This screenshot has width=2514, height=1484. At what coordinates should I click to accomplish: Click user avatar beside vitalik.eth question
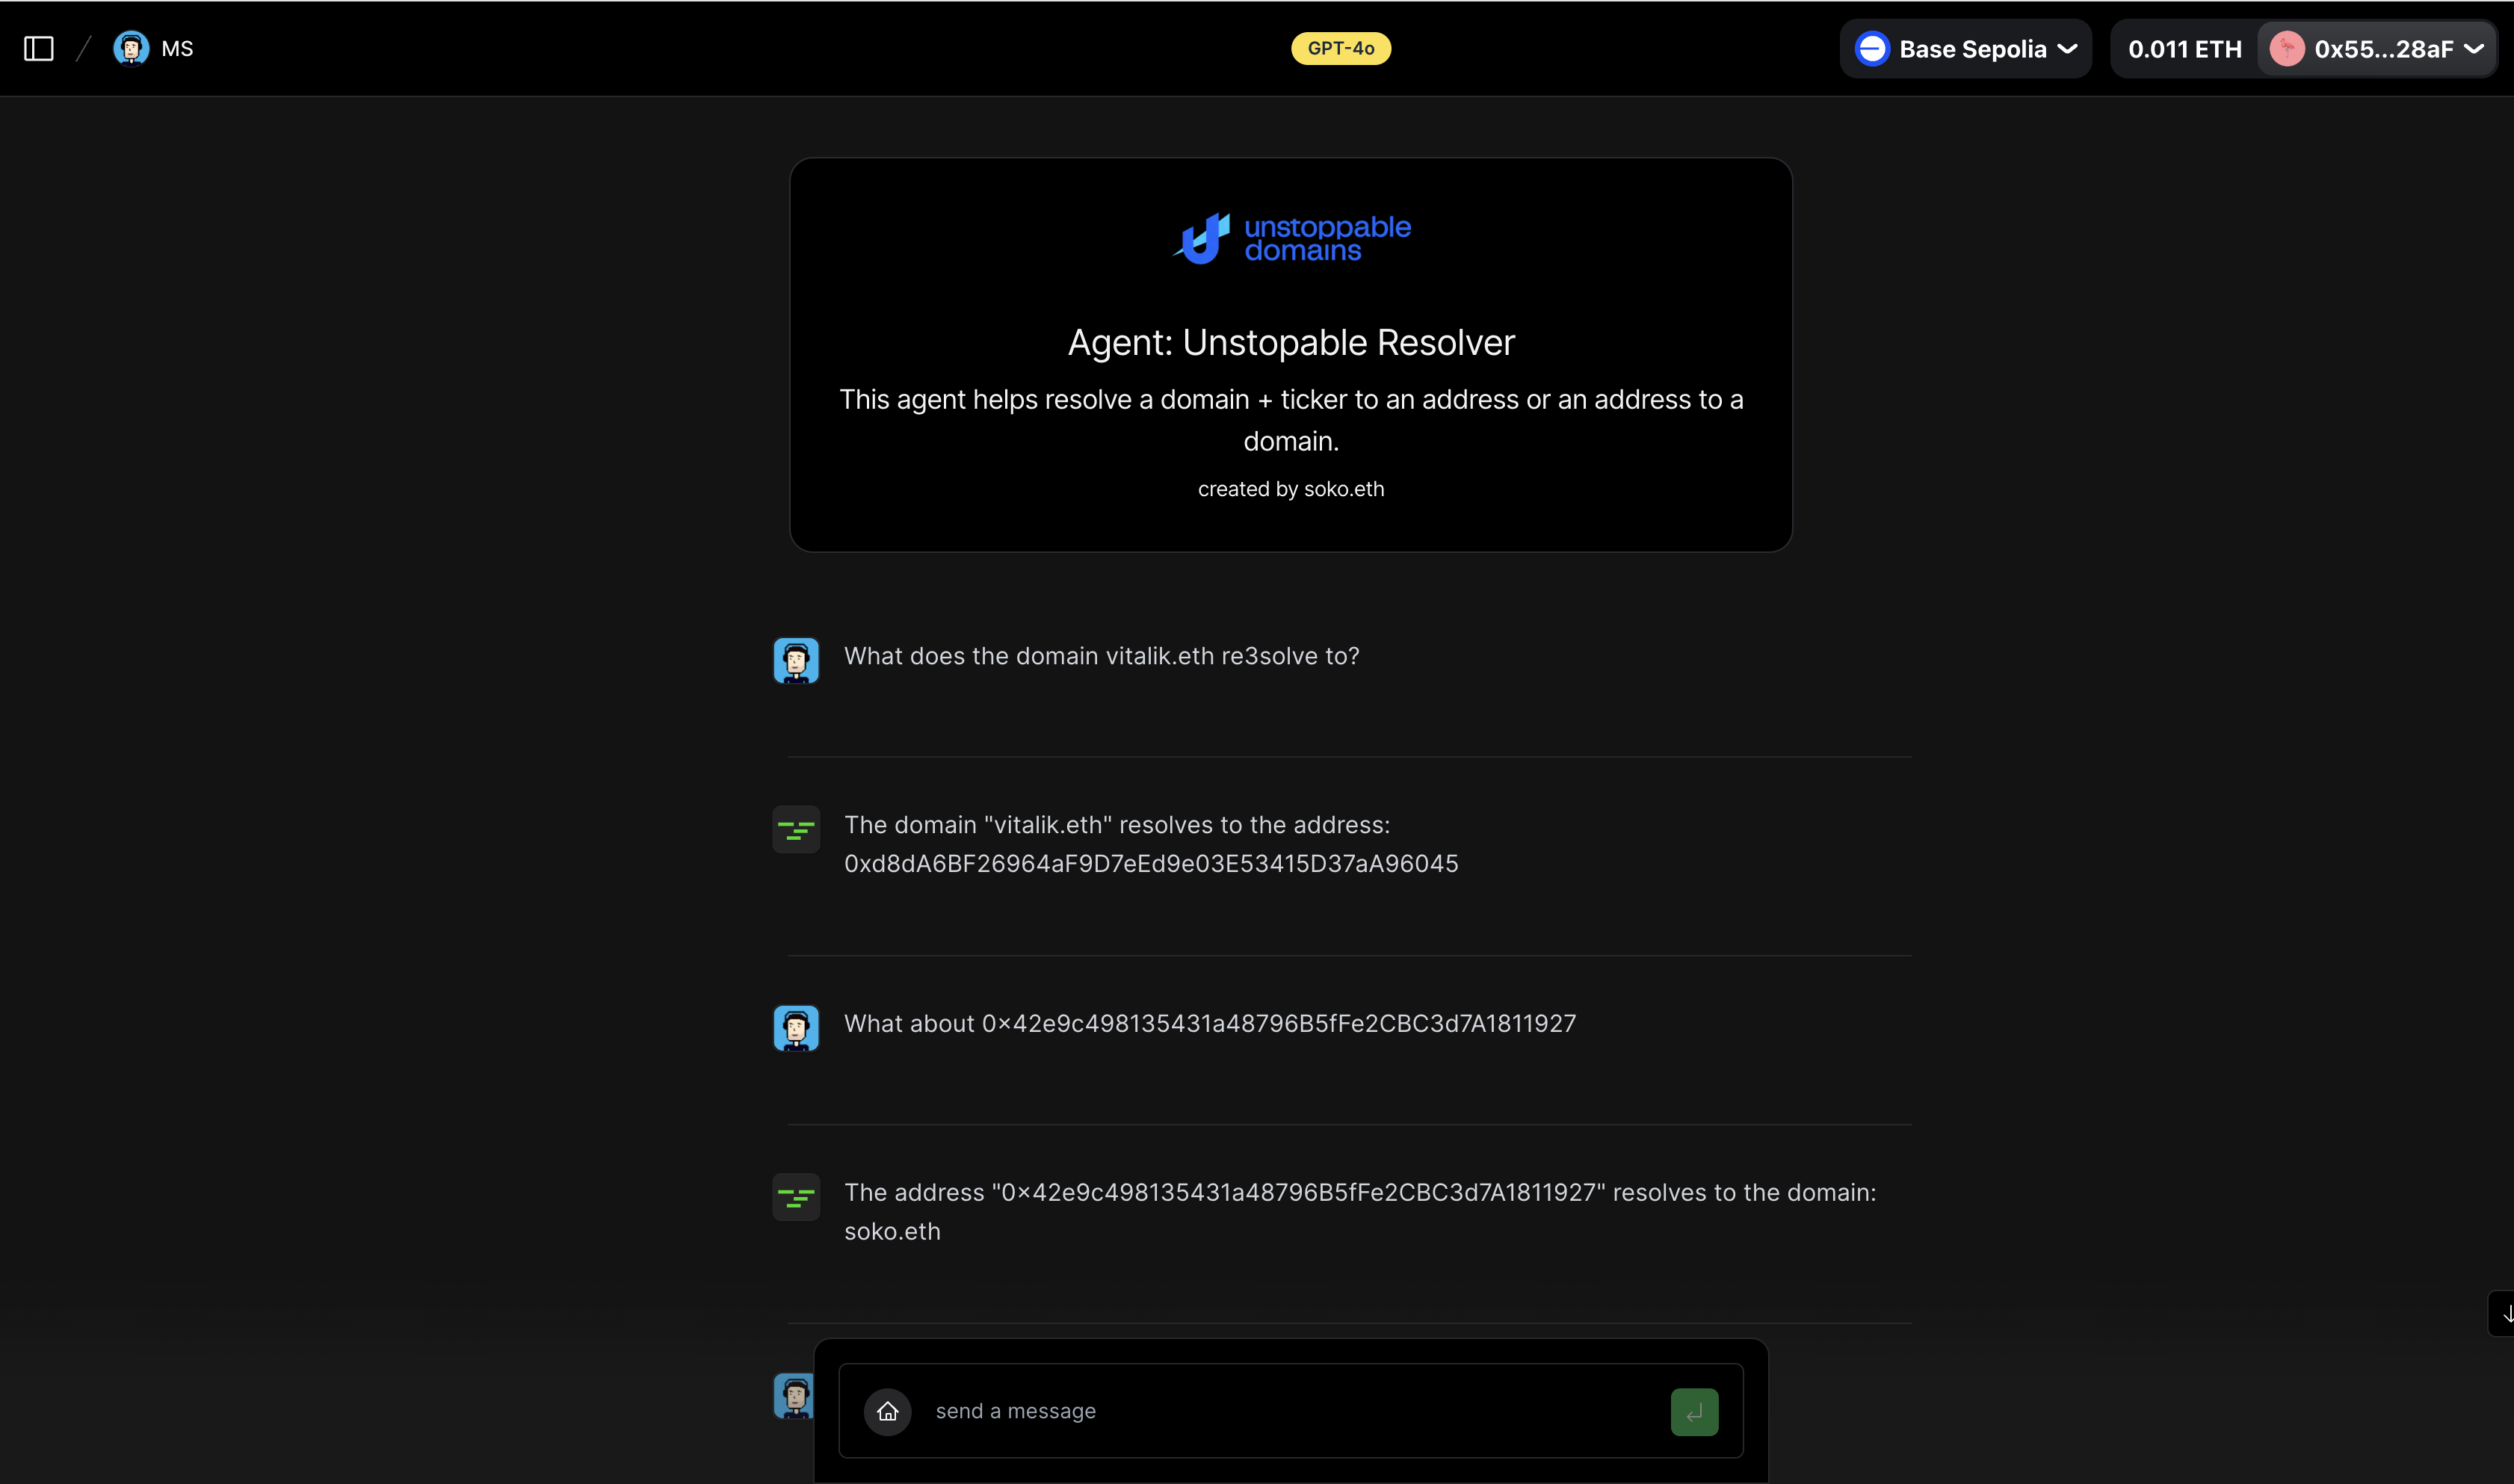[796, 661]
